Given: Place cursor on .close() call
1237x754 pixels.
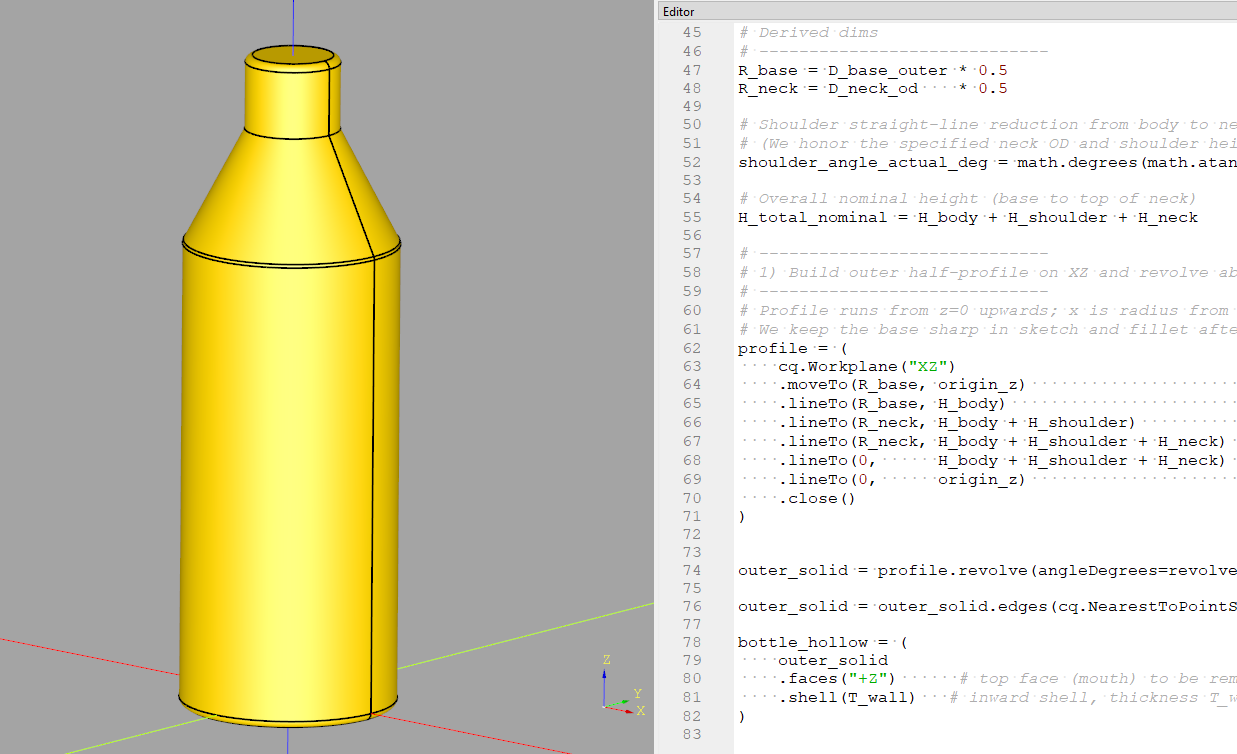Looking at the screenshot, I should pyautogui.click(x=818, y=498).
